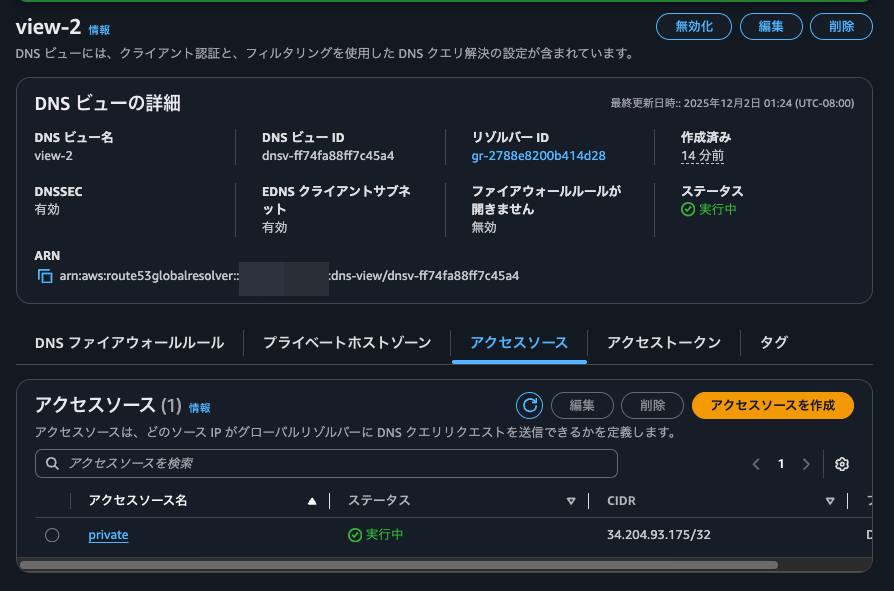Click the search magnifier icon
894x591 pixels.
[52, 464]
